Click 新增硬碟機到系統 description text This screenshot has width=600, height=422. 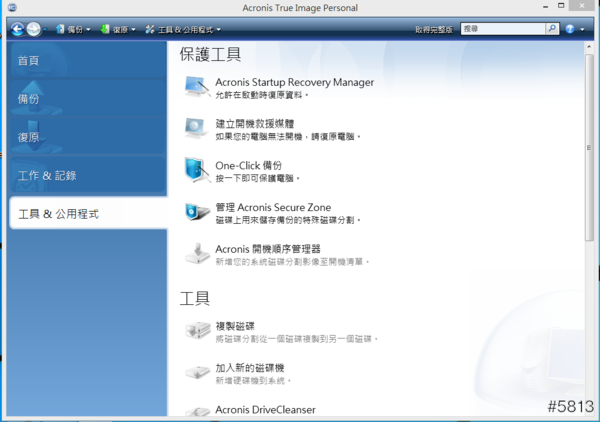click(x=253, y=380)
